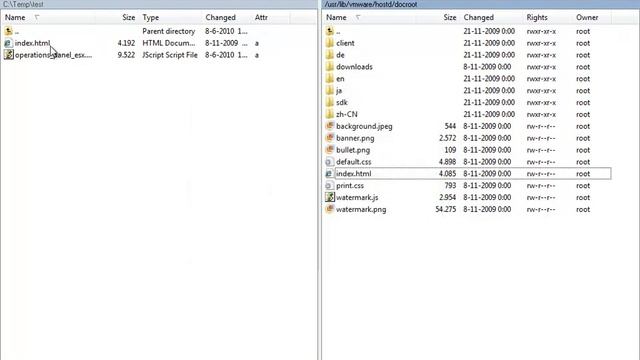
Task: Sort remote panel by Name column
Action: (336, 18)
